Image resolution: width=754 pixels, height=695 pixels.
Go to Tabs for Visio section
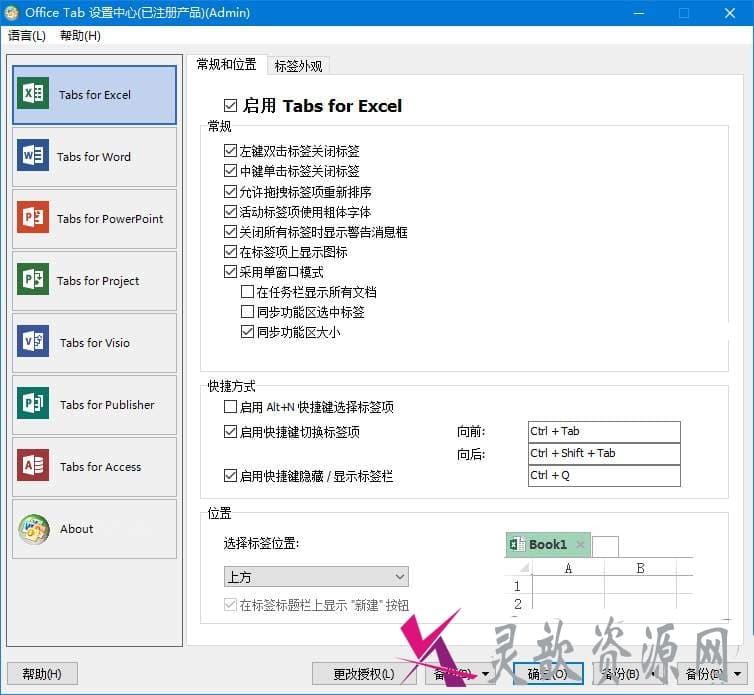click(94, 343)
